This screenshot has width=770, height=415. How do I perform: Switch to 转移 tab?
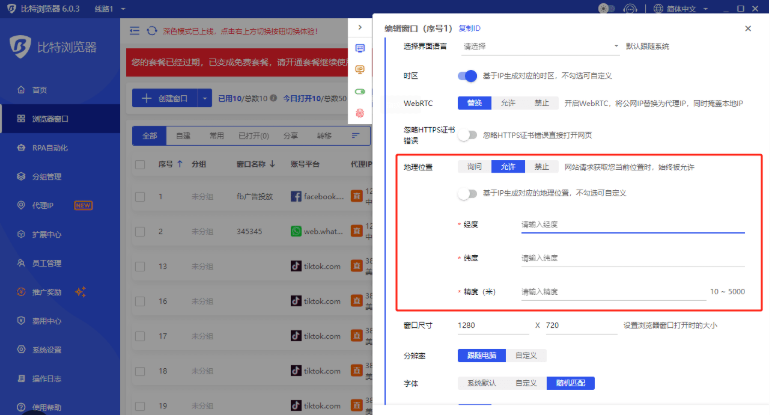tap(324, 136)
